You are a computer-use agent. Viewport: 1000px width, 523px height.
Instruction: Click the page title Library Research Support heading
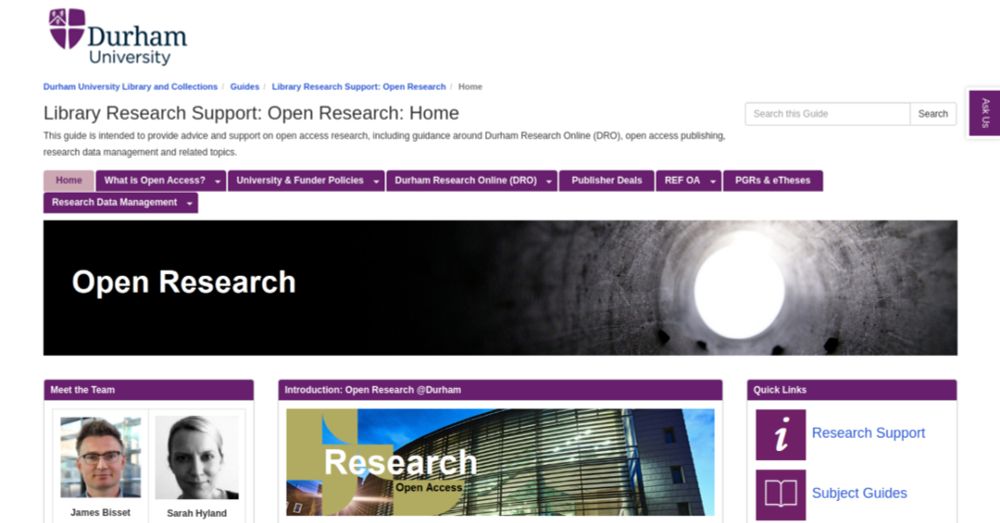[251, 113]
